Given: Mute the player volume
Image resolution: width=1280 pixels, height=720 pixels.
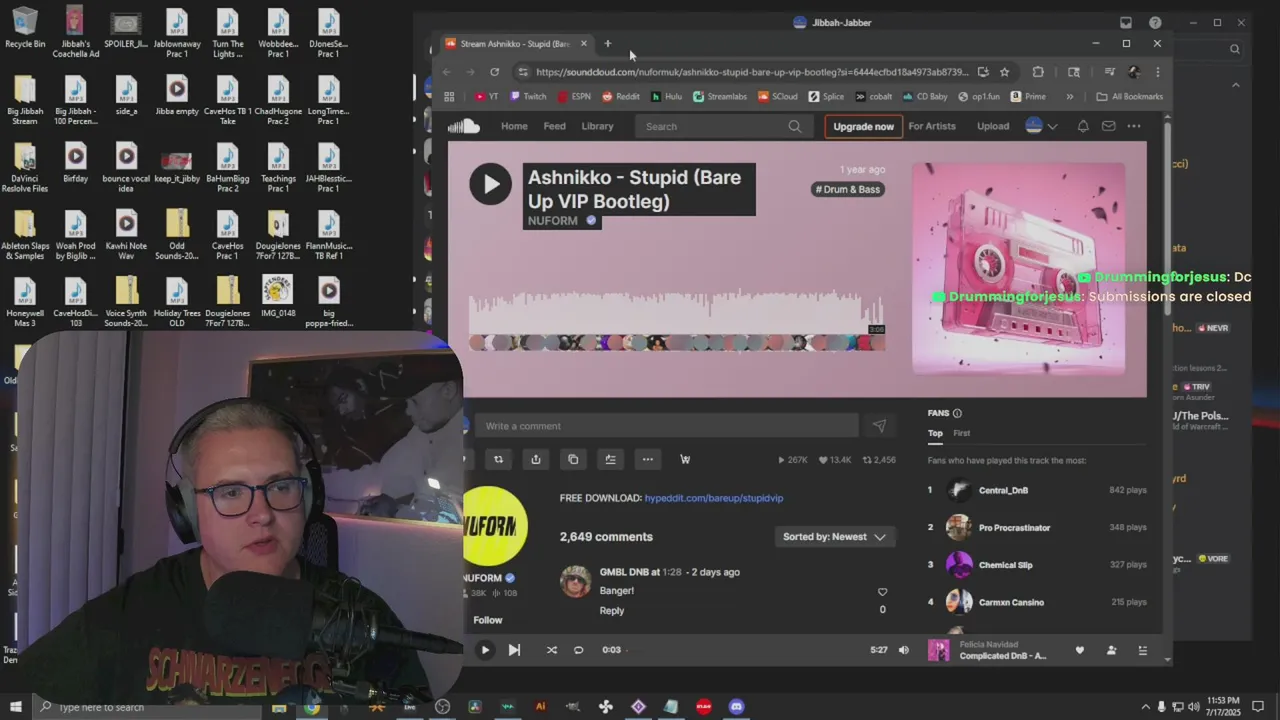Looking at the screenshot, I should (903, 650).
